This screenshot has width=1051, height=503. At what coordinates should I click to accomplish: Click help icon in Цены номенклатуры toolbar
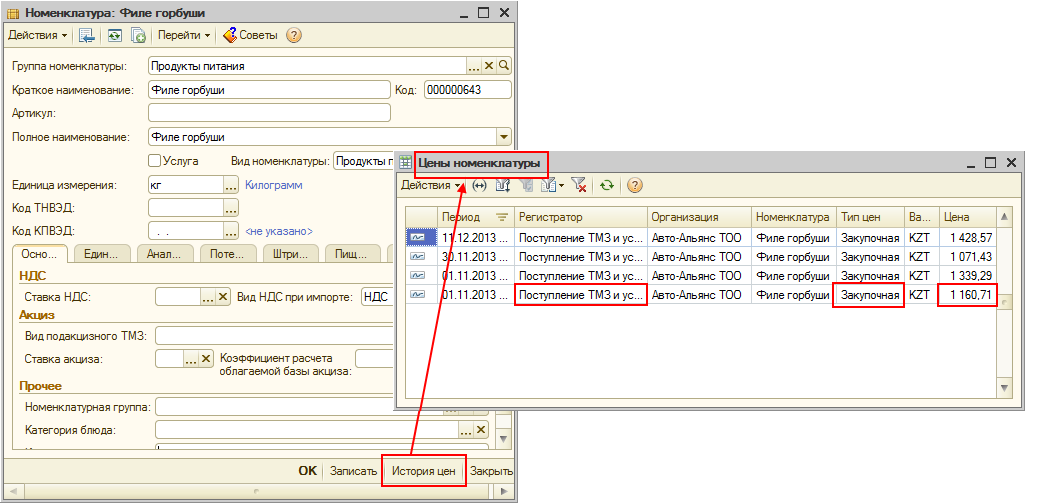(x=634, y=185)
